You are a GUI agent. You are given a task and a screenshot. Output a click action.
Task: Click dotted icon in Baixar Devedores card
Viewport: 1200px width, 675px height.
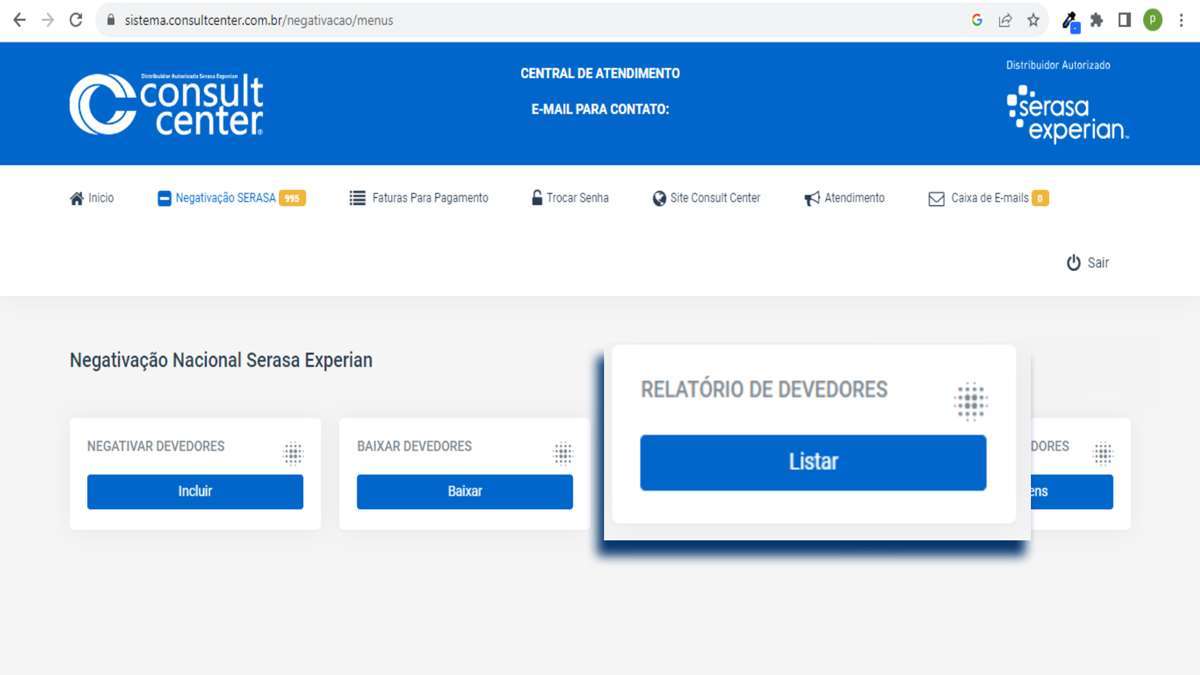click(563, 453)
